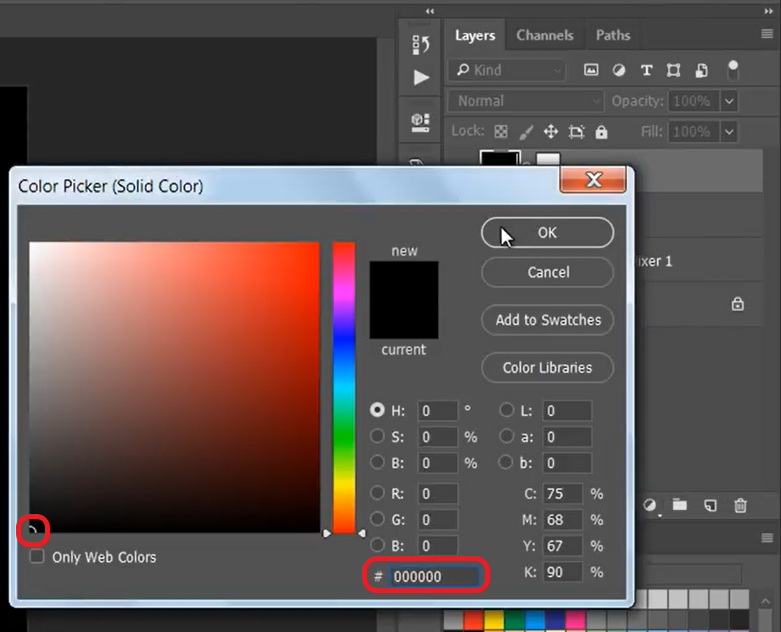Lock image pixels brush icon
The height and width of the screenshot is (632, 781).
(526, 132)
